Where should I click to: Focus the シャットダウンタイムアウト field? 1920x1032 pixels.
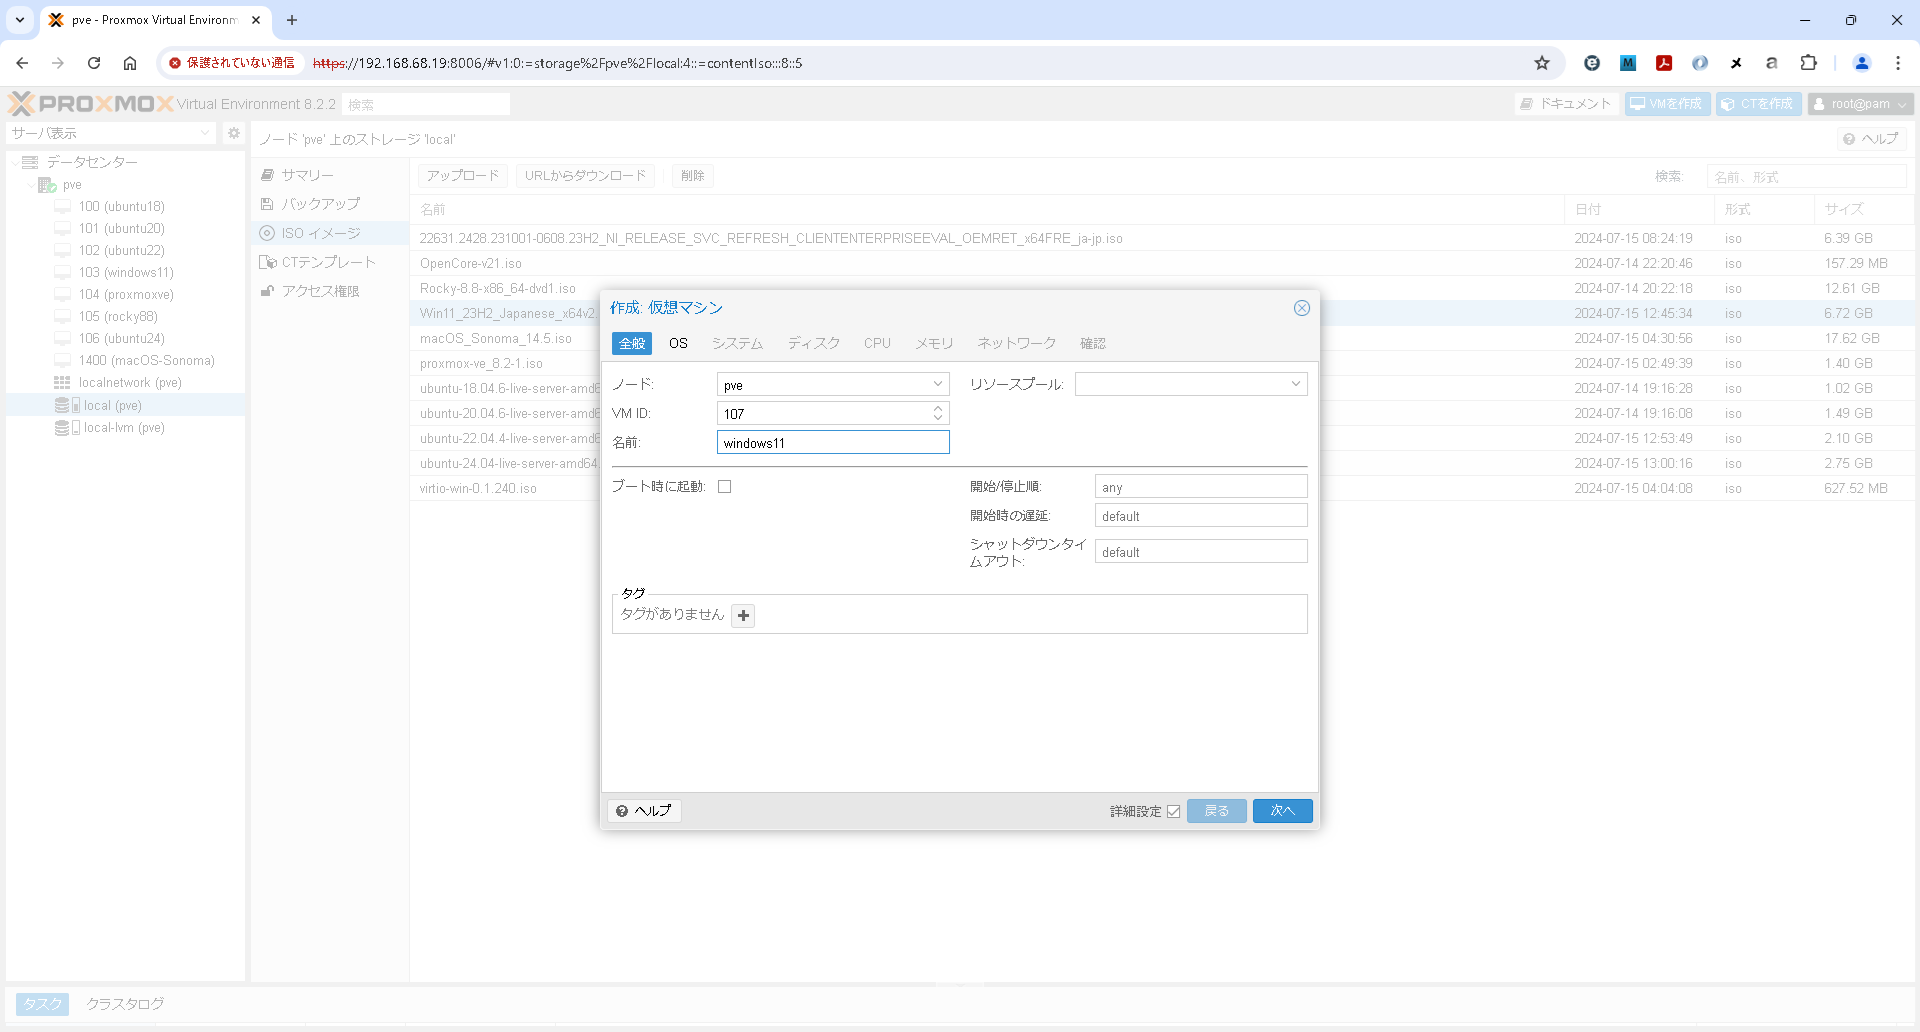click(1201, 552)
